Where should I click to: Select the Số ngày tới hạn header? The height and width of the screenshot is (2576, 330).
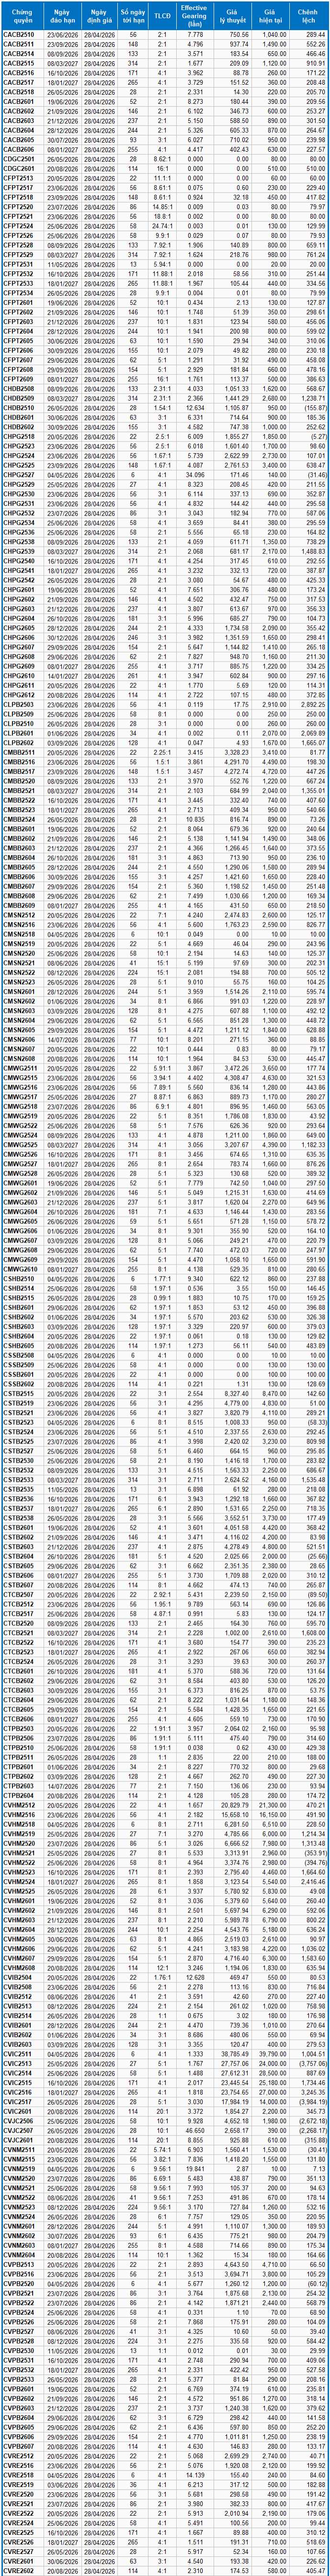(134, 15)
